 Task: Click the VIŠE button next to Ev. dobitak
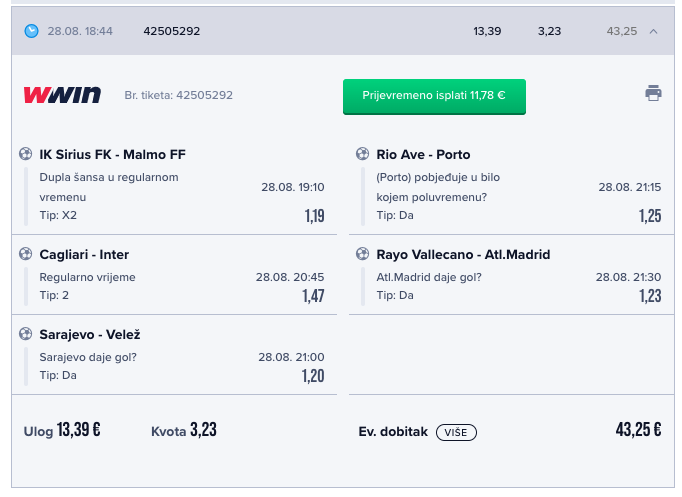point(456,432)
